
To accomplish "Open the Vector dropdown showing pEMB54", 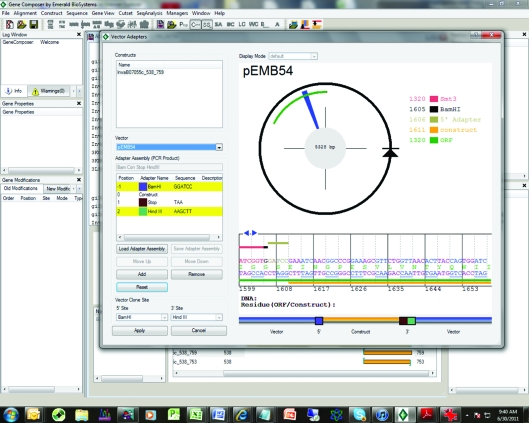I will point(169,147).
